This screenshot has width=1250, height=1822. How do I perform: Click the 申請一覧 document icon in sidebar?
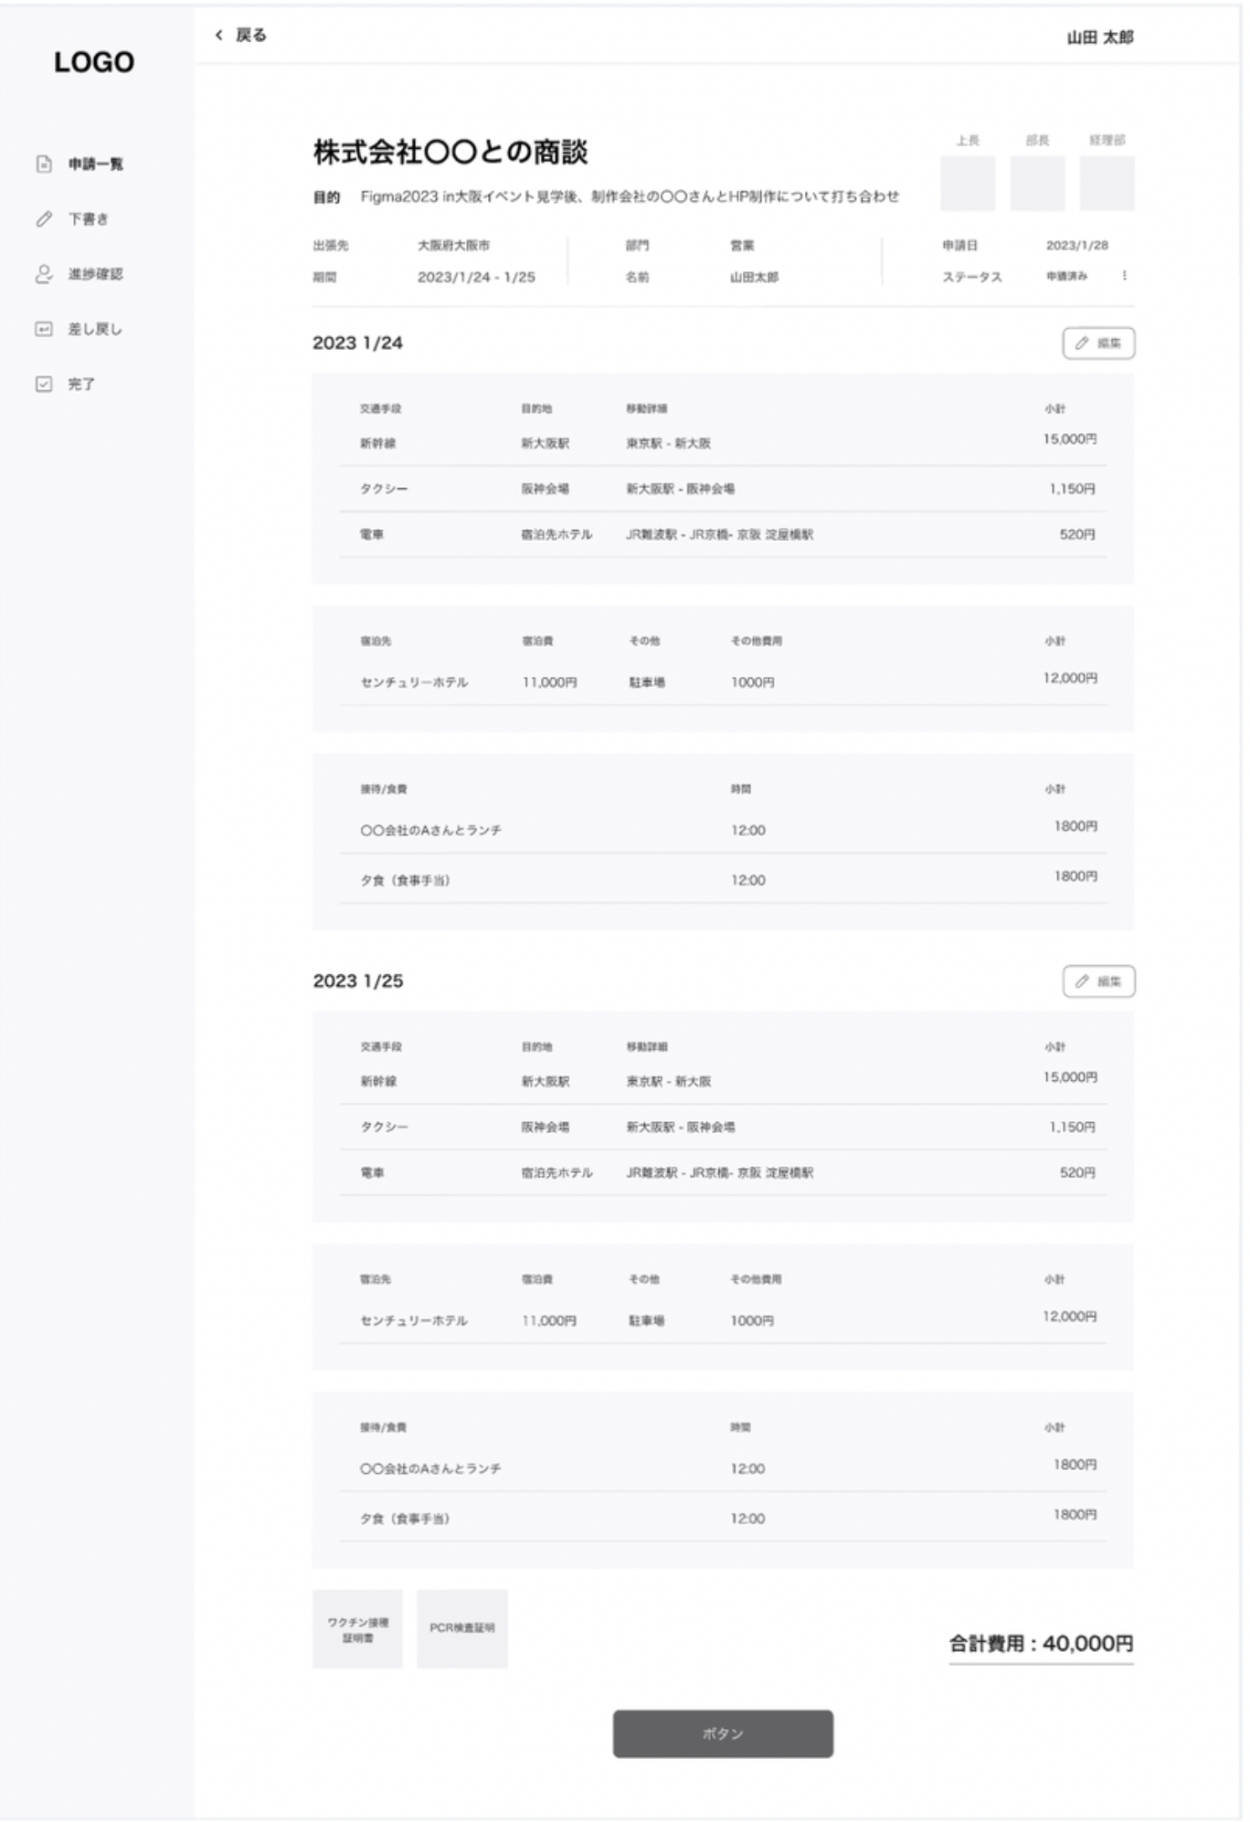[44, 164]
